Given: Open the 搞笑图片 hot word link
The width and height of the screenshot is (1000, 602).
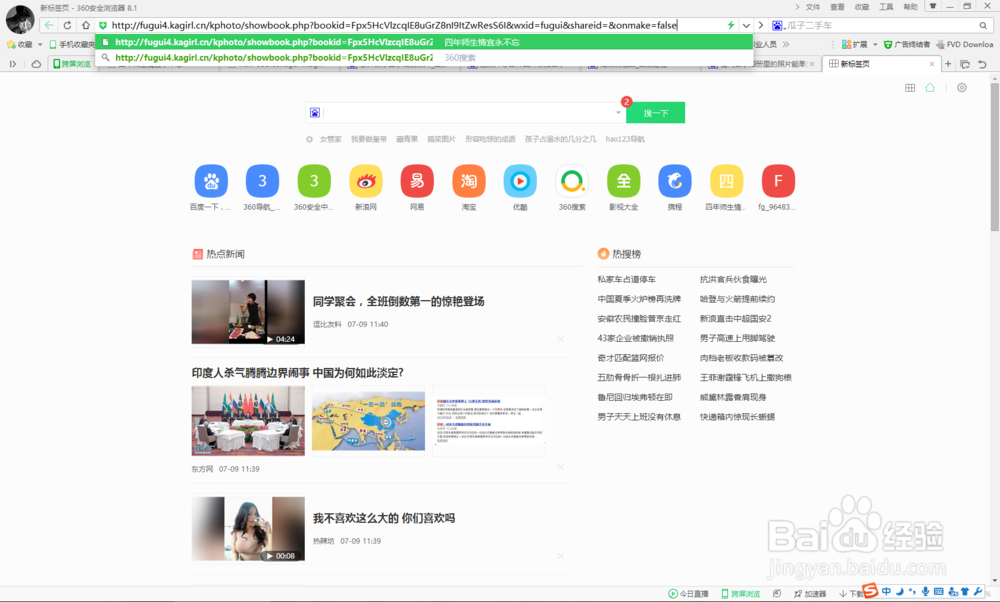Looking at the screenshot, I should click(441, 139).
